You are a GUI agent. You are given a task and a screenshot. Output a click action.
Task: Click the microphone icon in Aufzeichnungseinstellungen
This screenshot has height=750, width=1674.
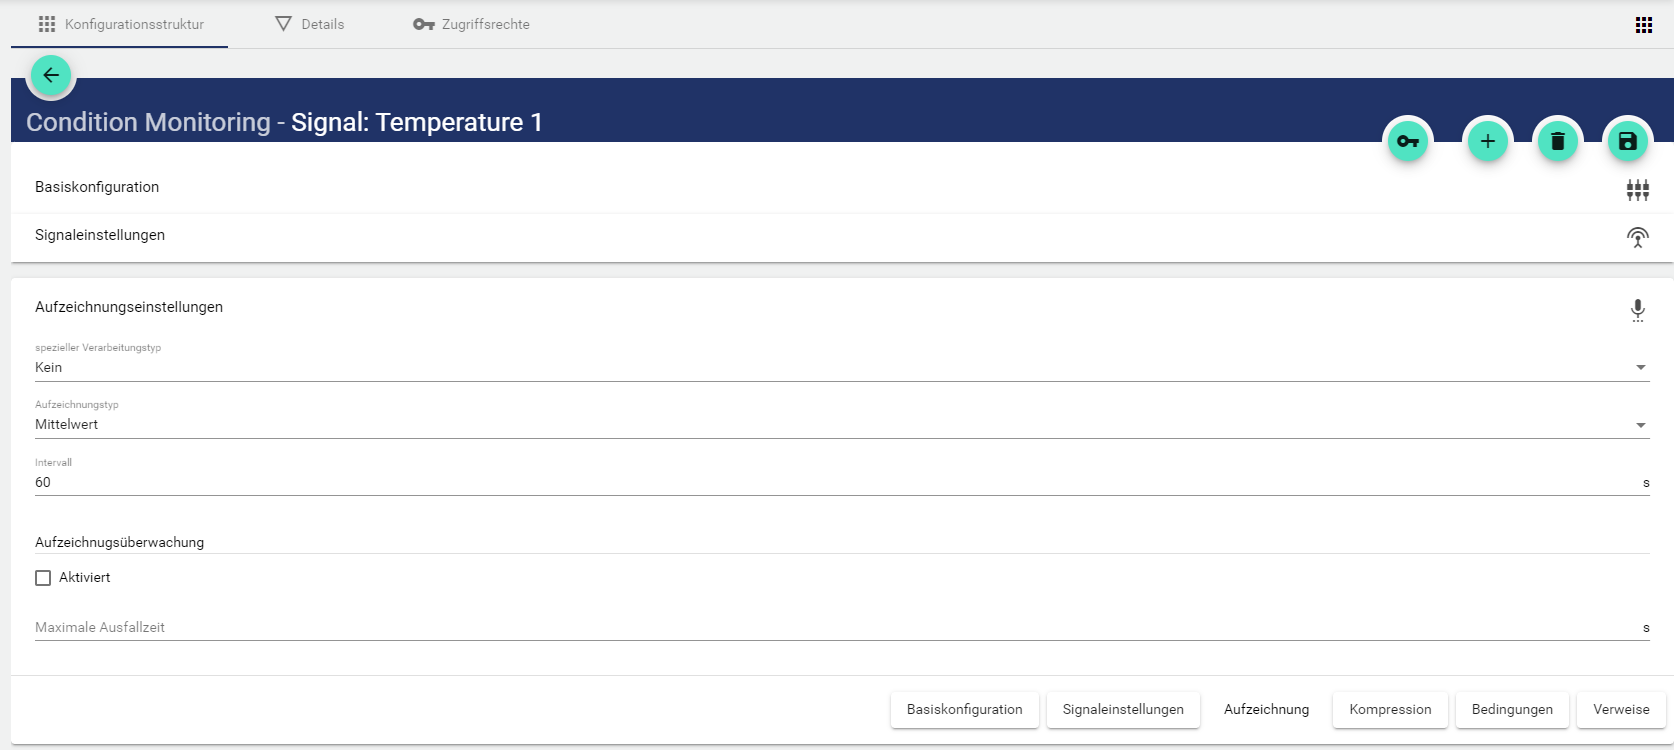[x=1637, y=310]
